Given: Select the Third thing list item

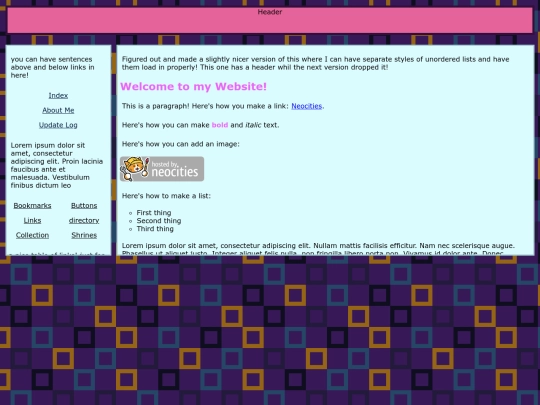Looking at the screenshot, I should [x=155, y=229].
